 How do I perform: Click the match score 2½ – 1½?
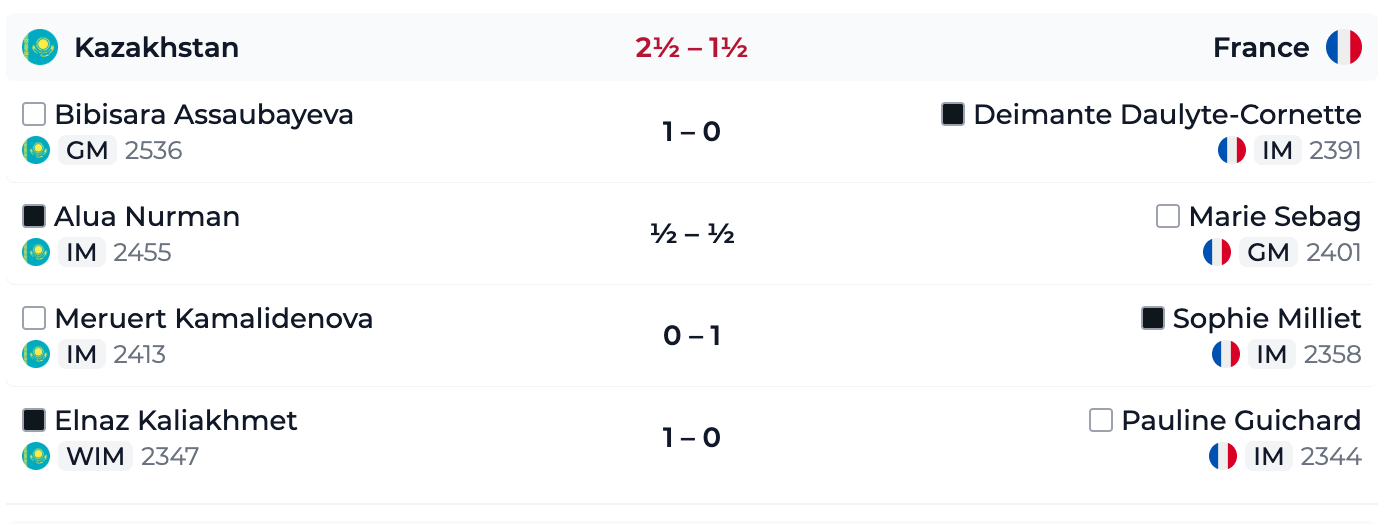(692, 47)
